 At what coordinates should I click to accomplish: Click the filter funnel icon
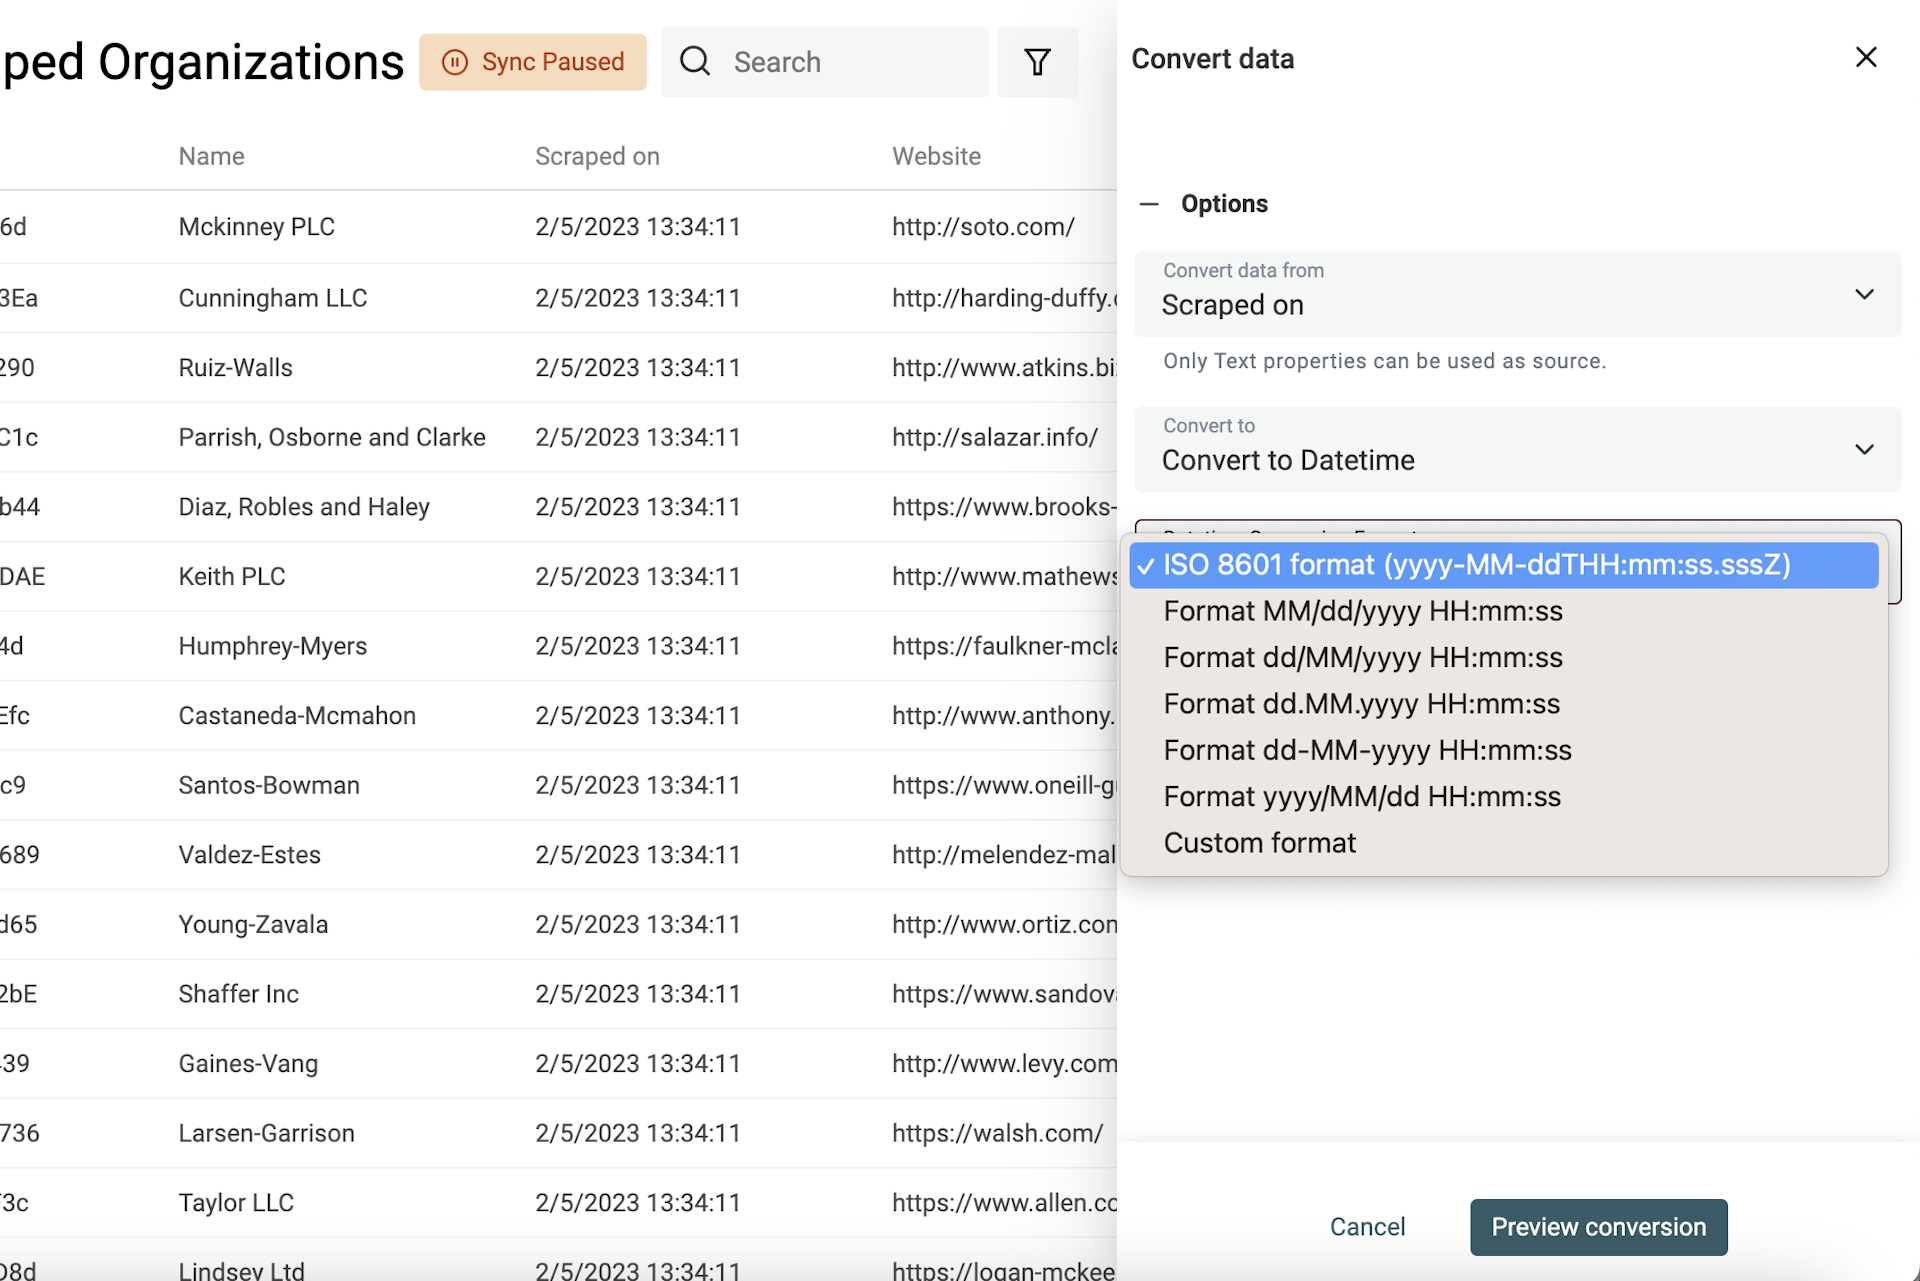[1037, 61]
